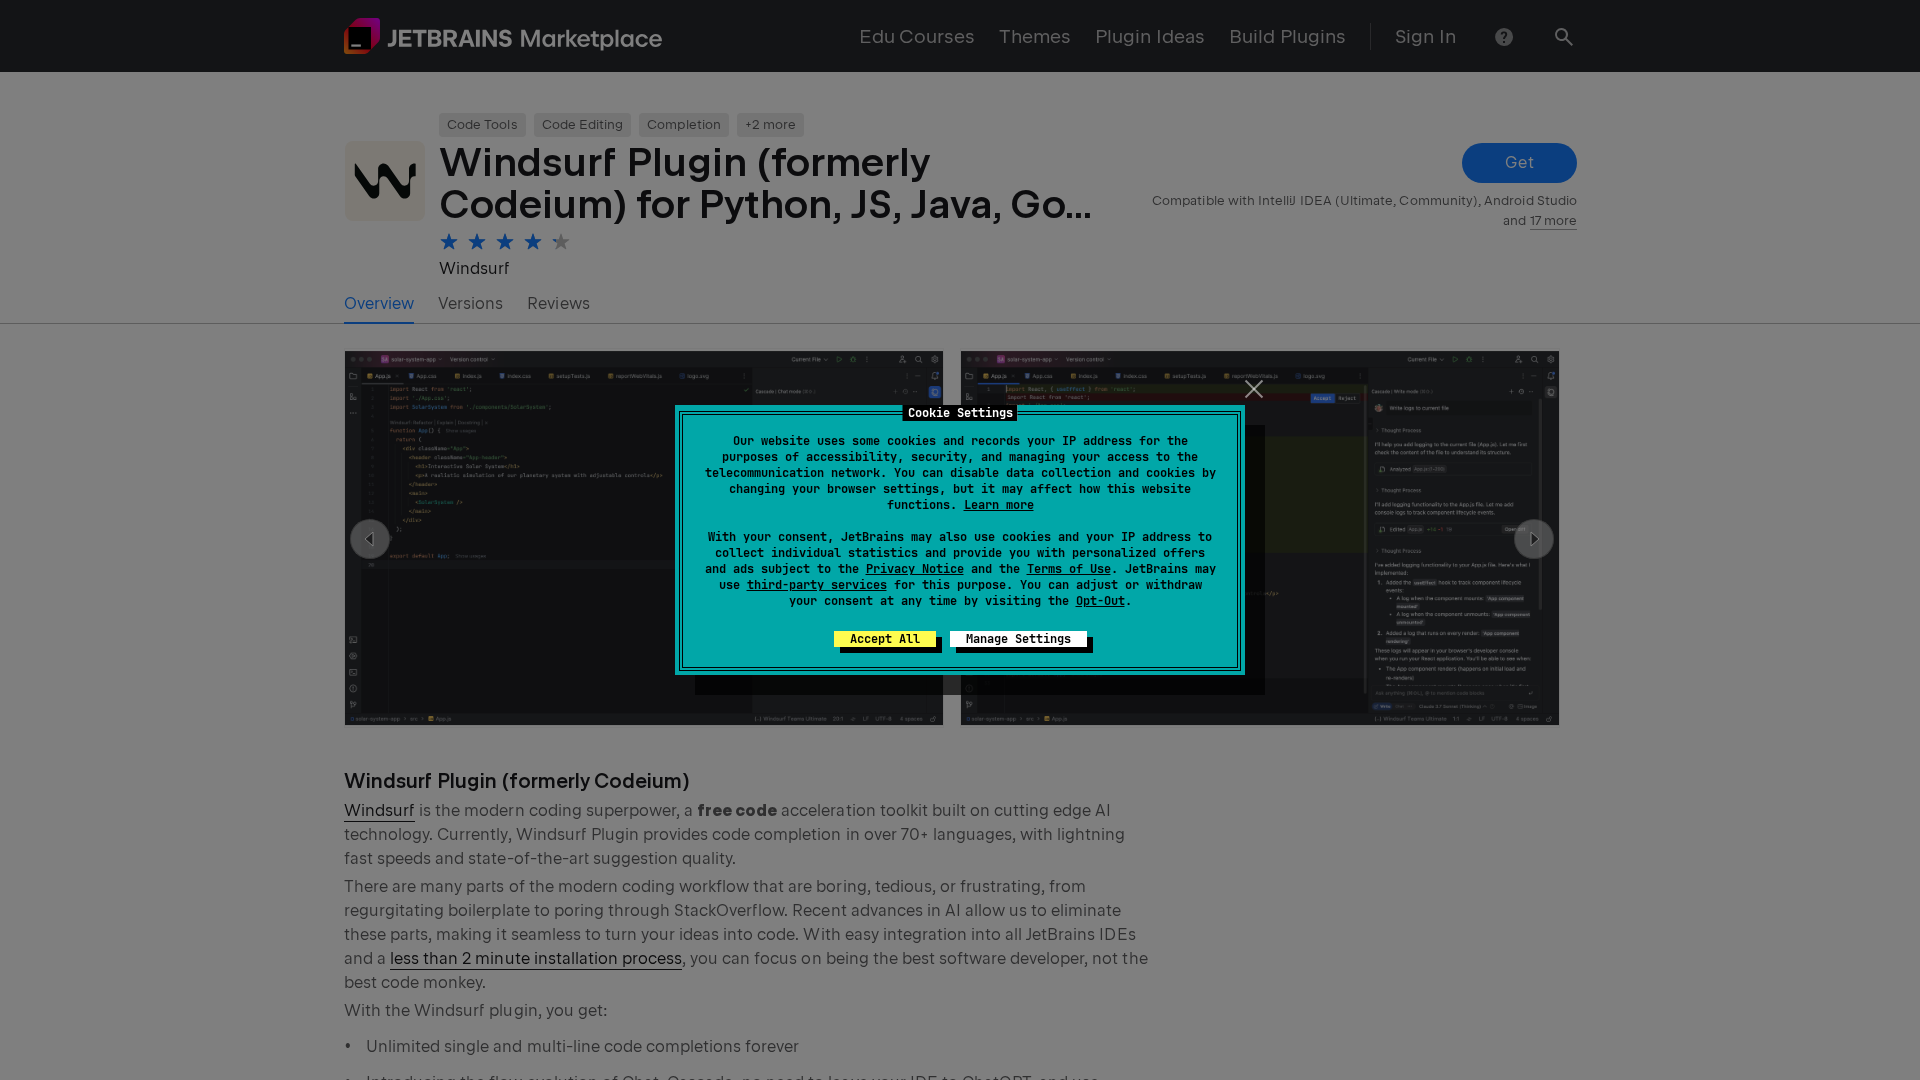Switch to the Versions tab
The image size is (1920, 1080).
pos(470,303)
